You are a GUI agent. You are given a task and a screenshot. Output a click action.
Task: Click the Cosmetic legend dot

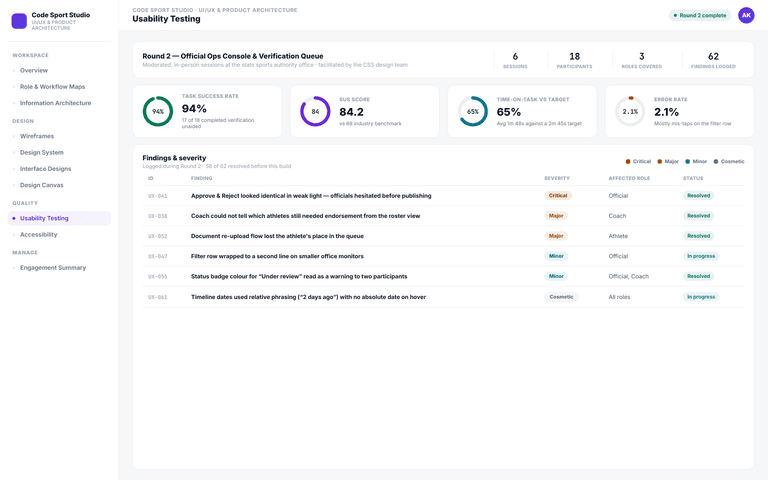716,162
